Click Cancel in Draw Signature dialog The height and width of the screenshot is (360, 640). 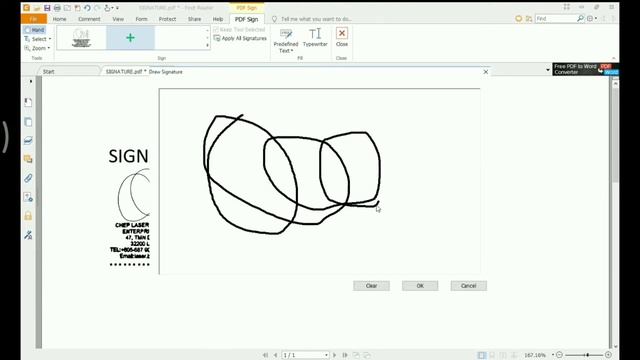[x=469, y=286]
